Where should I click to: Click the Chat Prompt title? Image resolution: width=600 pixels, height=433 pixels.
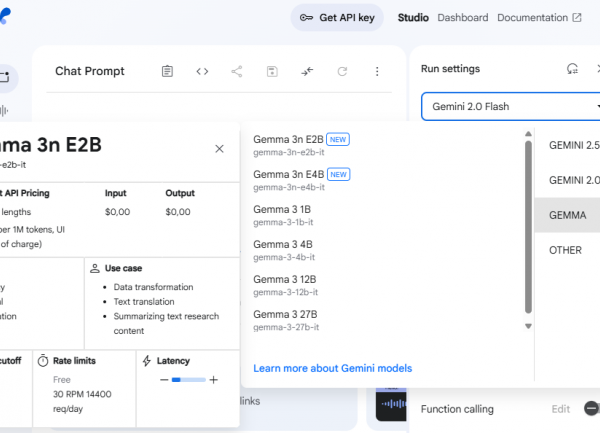90,71
